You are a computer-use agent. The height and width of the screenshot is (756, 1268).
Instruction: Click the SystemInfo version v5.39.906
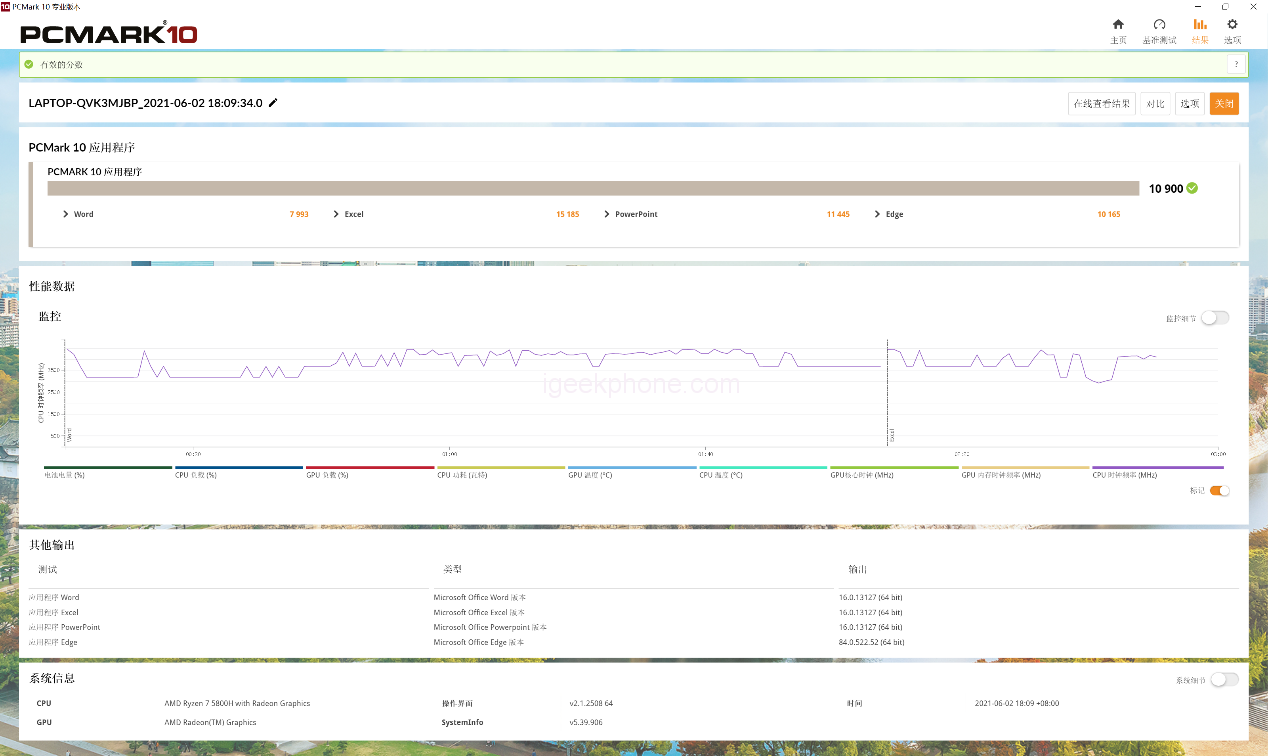tap(586, 722)
